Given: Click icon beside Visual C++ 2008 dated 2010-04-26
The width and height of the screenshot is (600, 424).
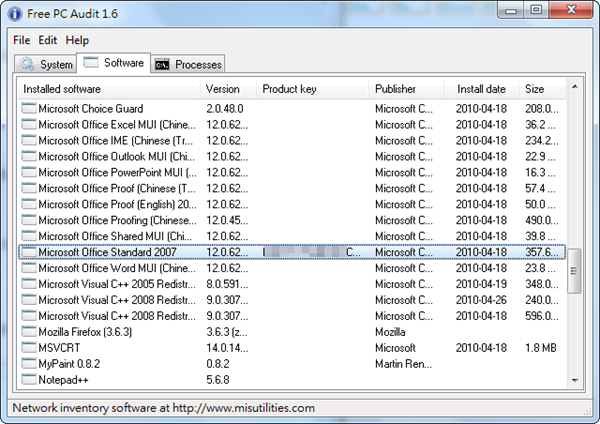Looking at the screenshot, I should point(29,300).
